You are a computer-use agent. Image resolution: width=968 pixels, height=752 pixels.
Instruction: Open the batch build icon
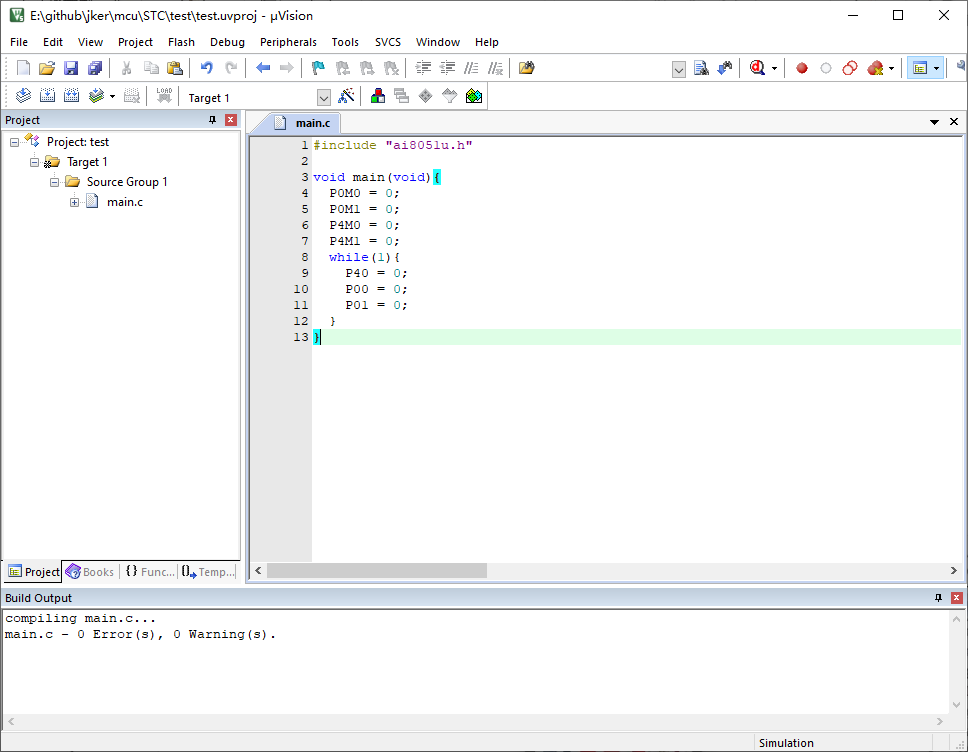tap(96, 96)
